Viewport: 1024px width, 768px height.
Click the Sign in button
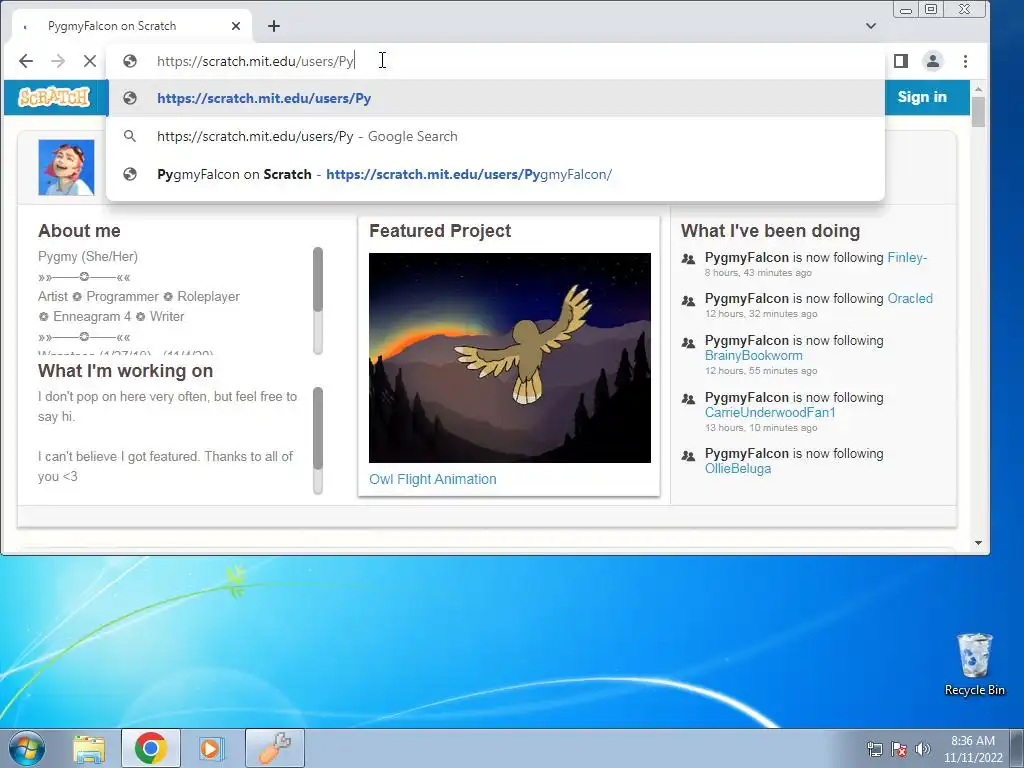tap(921, 97)
